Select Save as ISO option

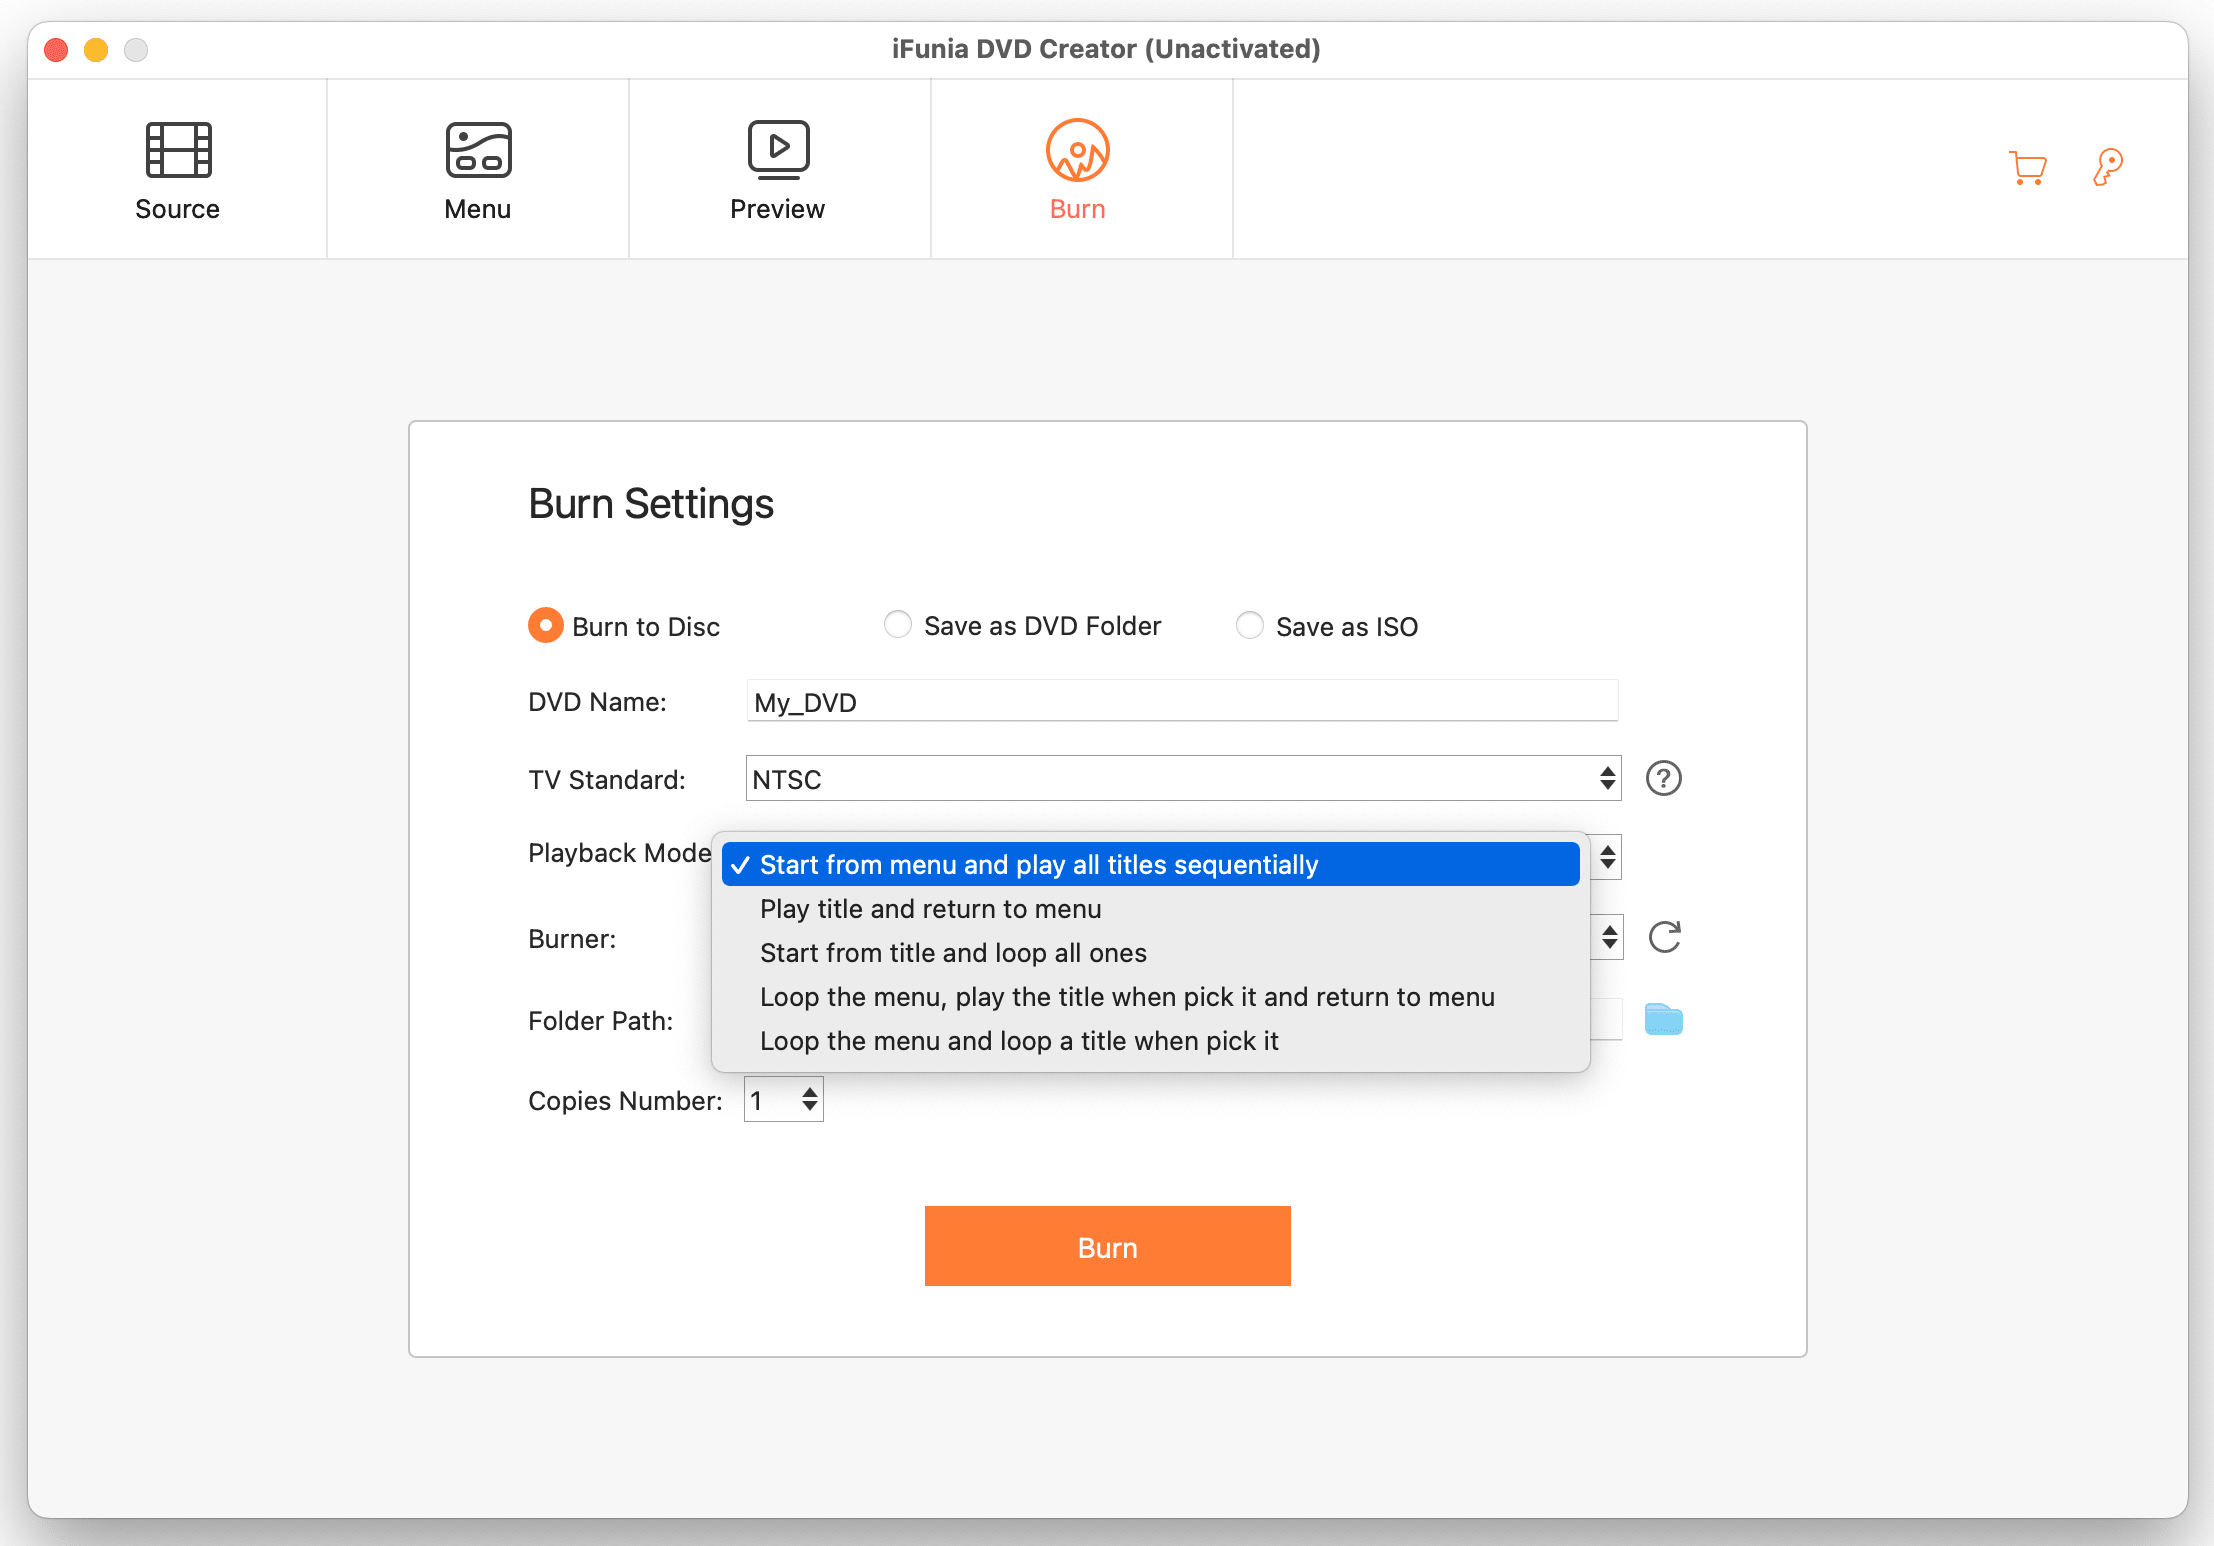1250,624
